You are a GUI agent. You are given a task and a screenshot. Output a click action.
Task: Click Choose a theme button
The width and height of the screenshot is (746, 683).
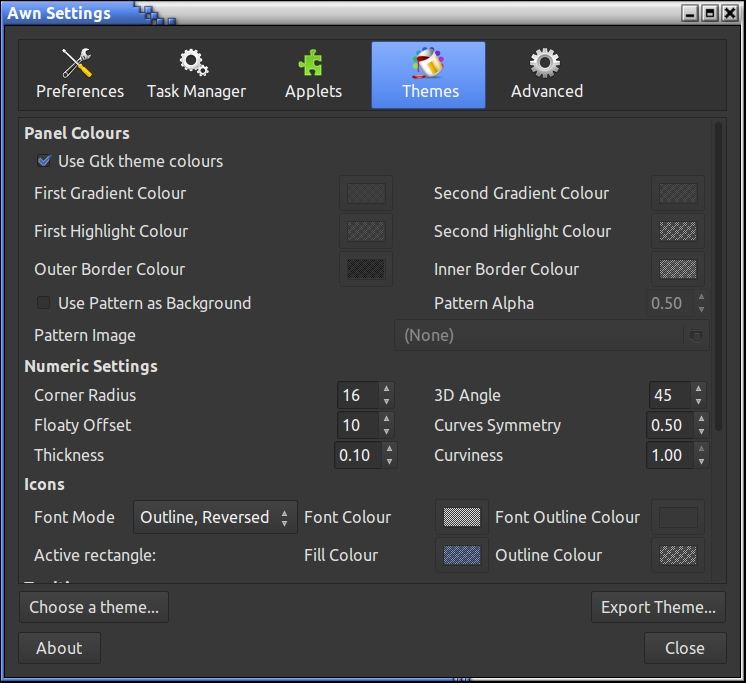(94, 607)
